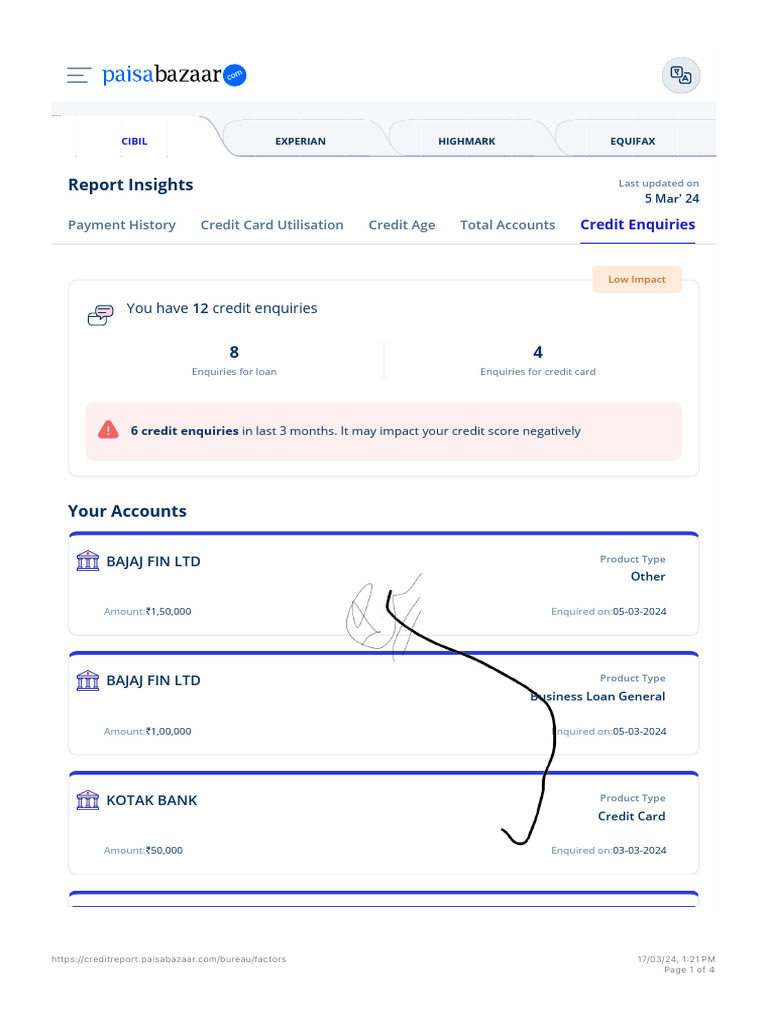Open the Credit Card Utilisation tab
Image resolution: width=768 pixels, height=1024 pixels.
click(x=272, y=225)
